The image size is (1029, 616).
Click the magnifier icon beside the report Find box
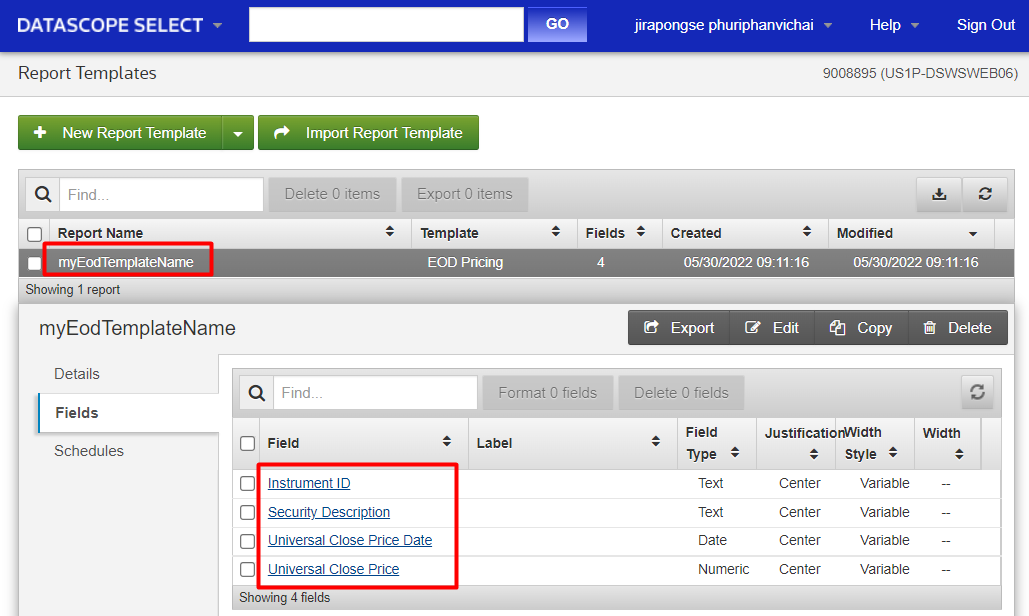[43, 194]
